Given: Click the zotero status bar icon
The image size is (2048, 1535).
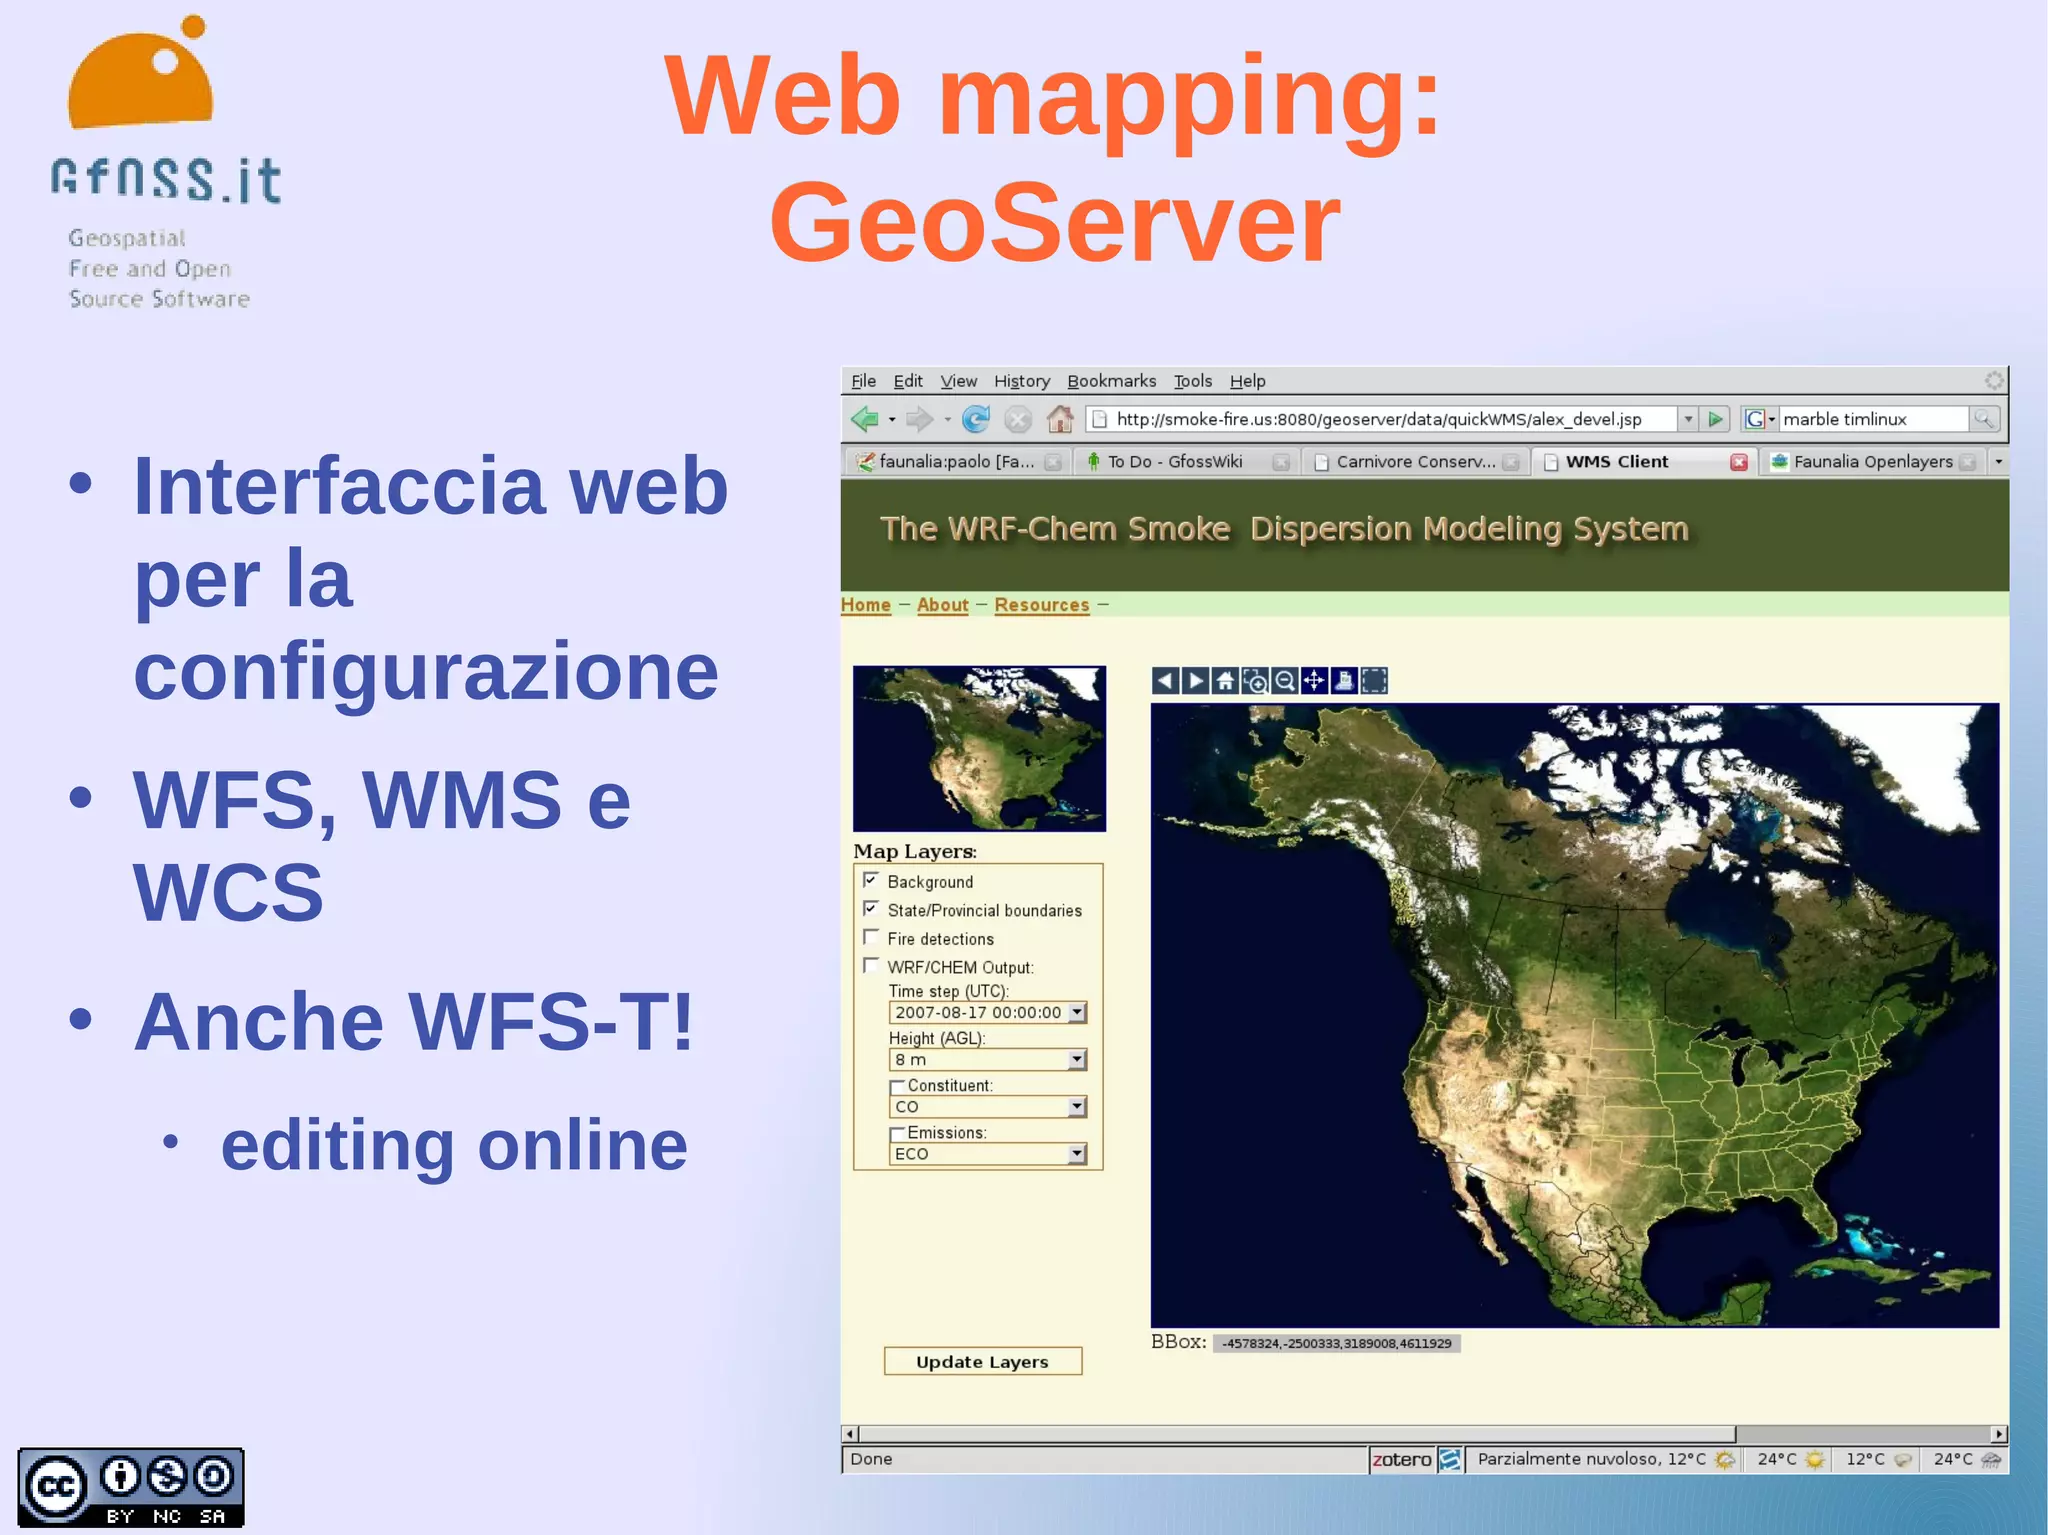Looking at the screenshot, I should [x=1402, y=1460].
